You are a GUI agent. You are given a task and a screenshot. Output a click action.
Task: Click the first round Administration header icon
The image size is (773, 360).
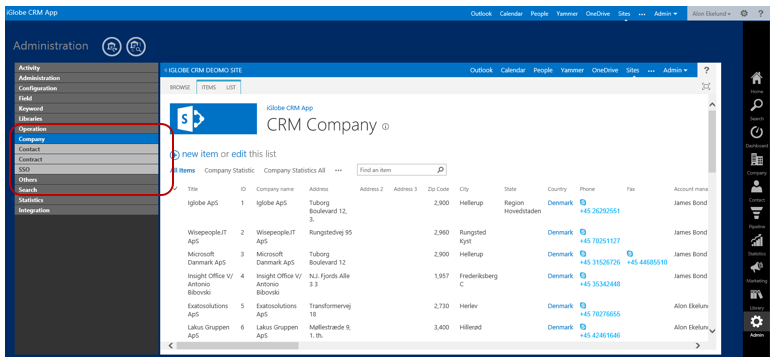[x=111, y=47]
